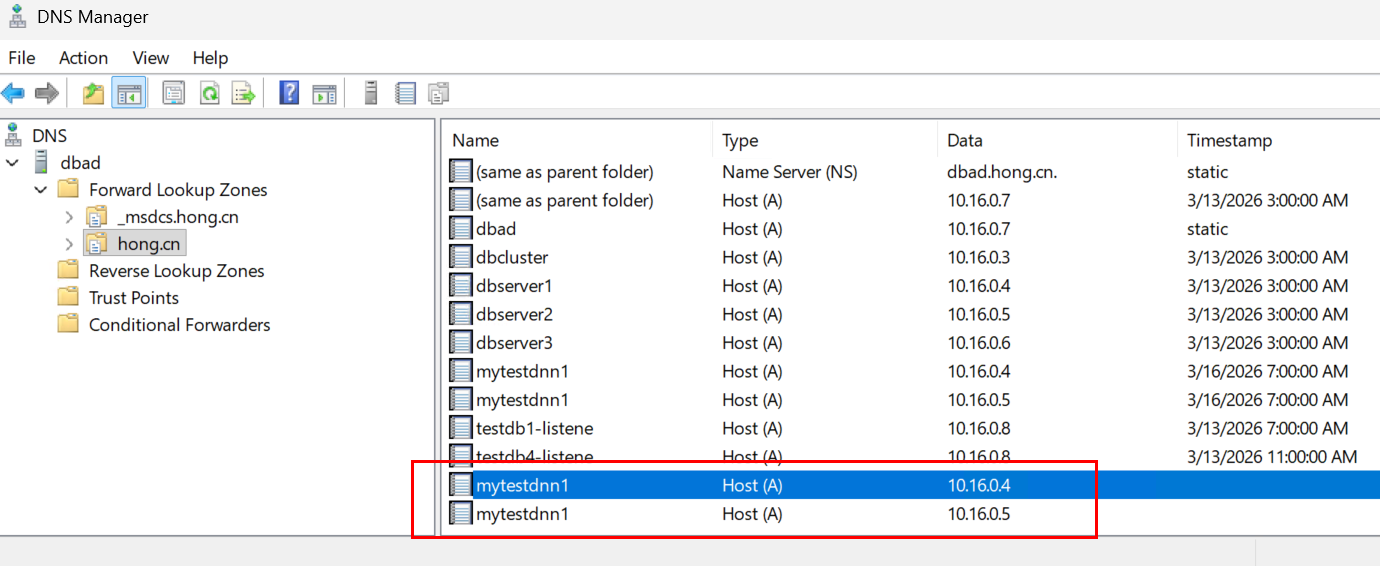The image size is (1380, 566).
Task: Click the blue Back arrow in toolbar
Action: pos(13,94)
